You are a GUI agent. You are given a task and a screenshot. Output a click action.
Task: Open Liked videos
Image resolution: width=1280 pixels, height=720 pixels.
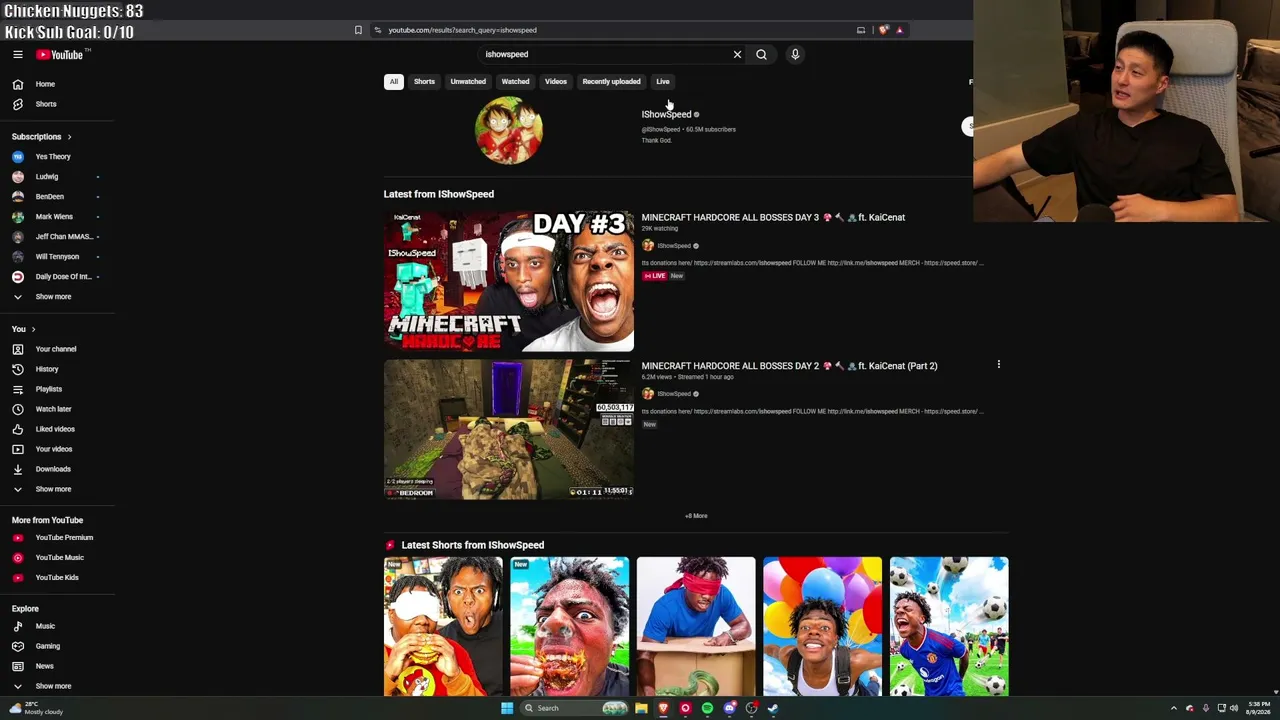(55, 429)
